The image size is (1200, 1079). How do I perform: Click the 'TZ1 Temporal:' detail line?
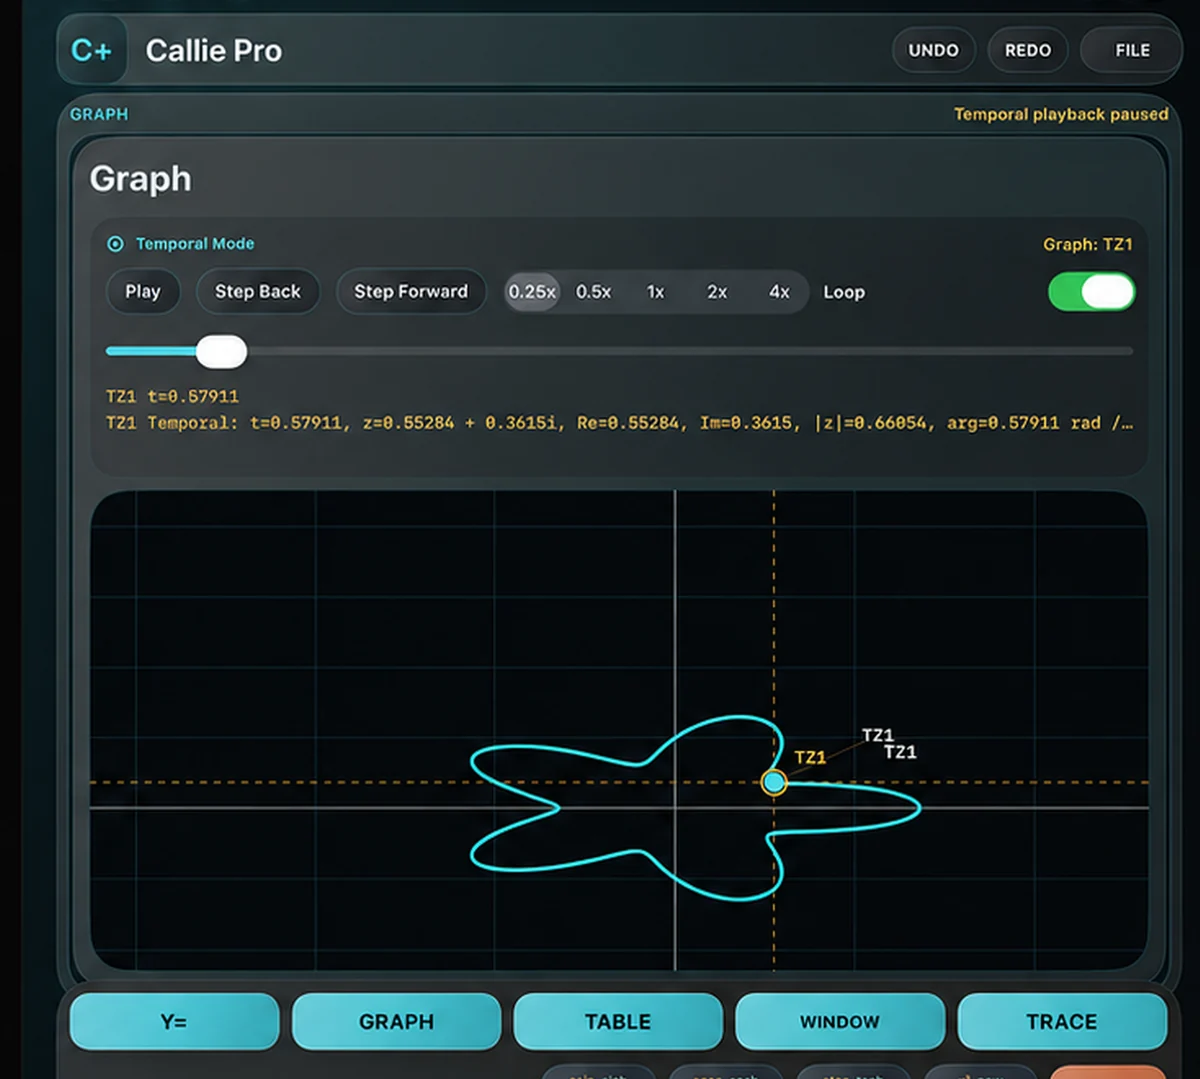pos(619,423)
